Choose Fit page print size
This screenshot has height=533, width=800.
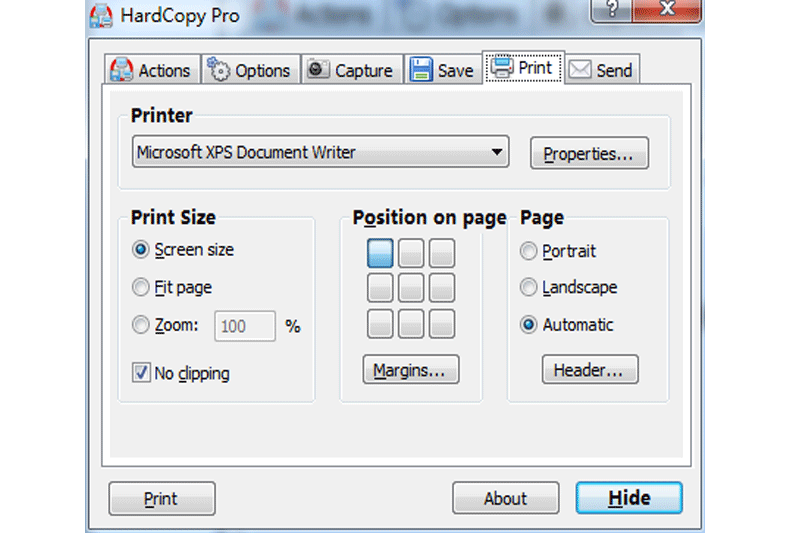coord(172,287)
